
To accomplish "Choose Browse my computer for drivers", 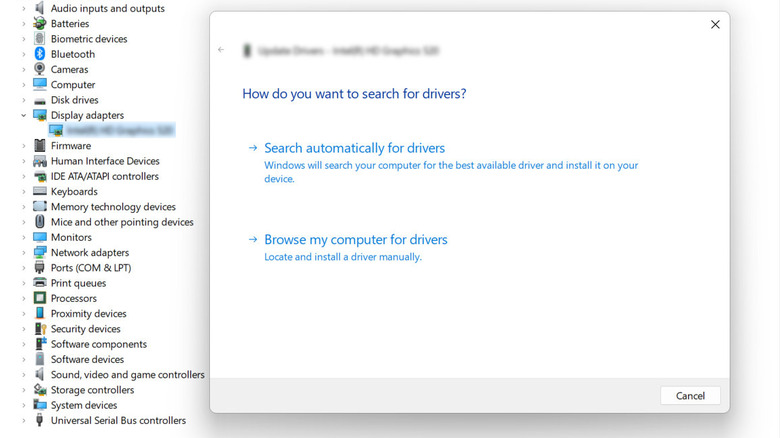I will (355, 240).
